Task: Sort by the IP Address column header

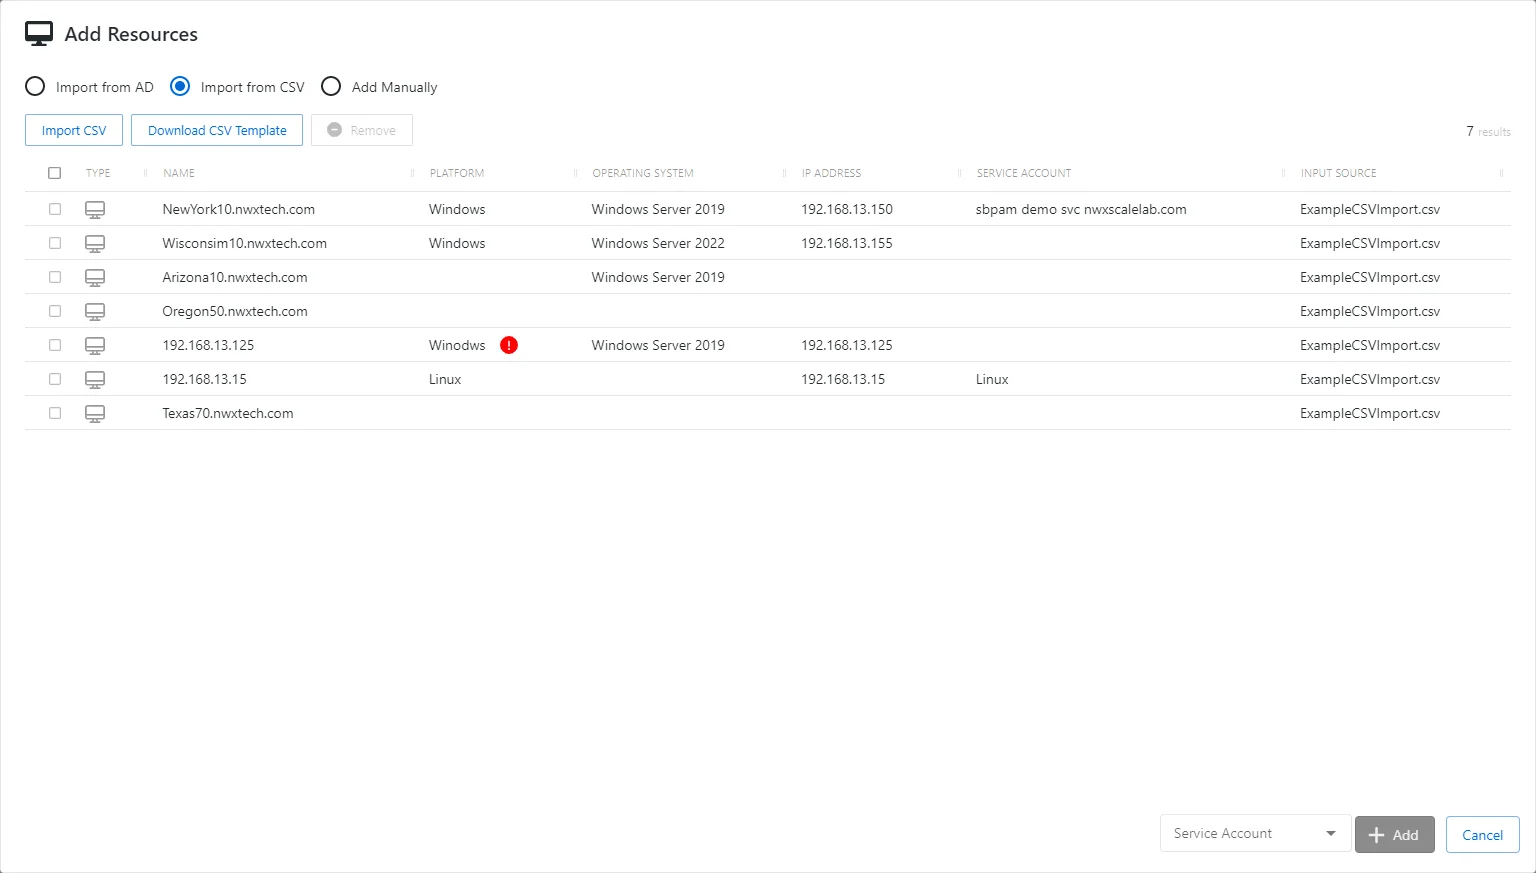Action: click(831, 173)
